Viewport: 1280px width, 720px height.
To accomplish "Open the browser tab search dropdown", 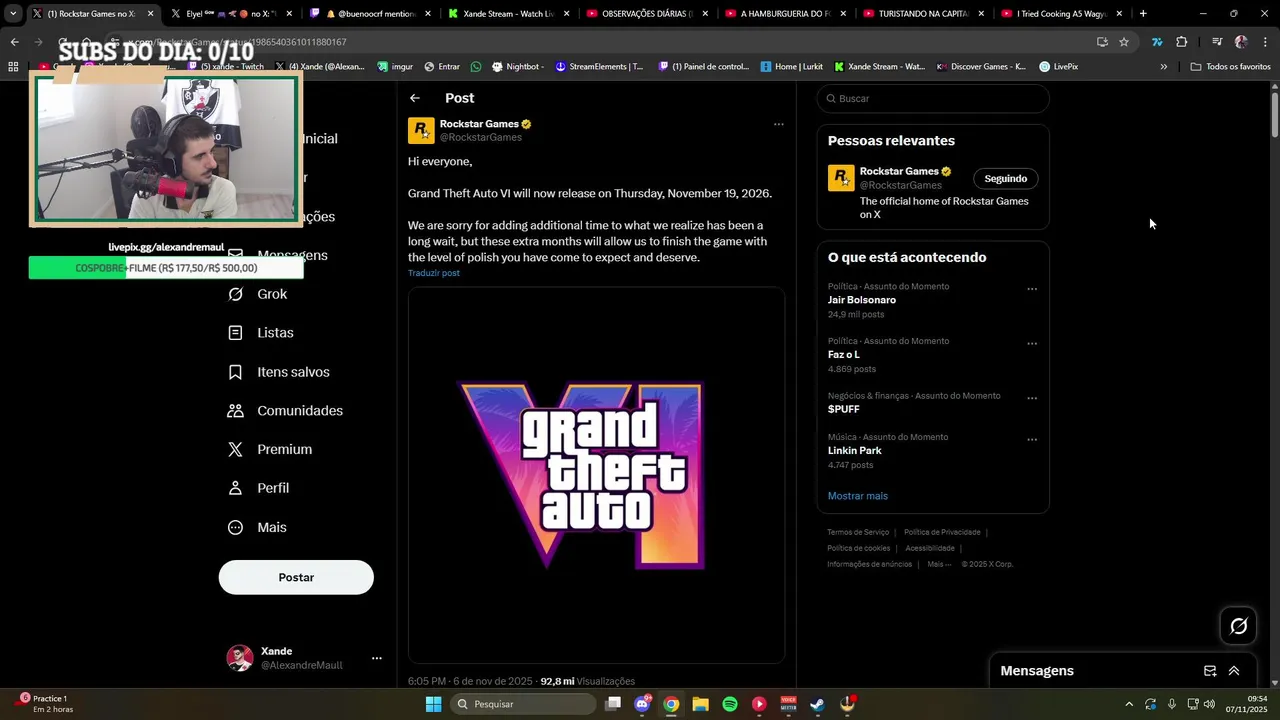I will [x=13, y=14].
